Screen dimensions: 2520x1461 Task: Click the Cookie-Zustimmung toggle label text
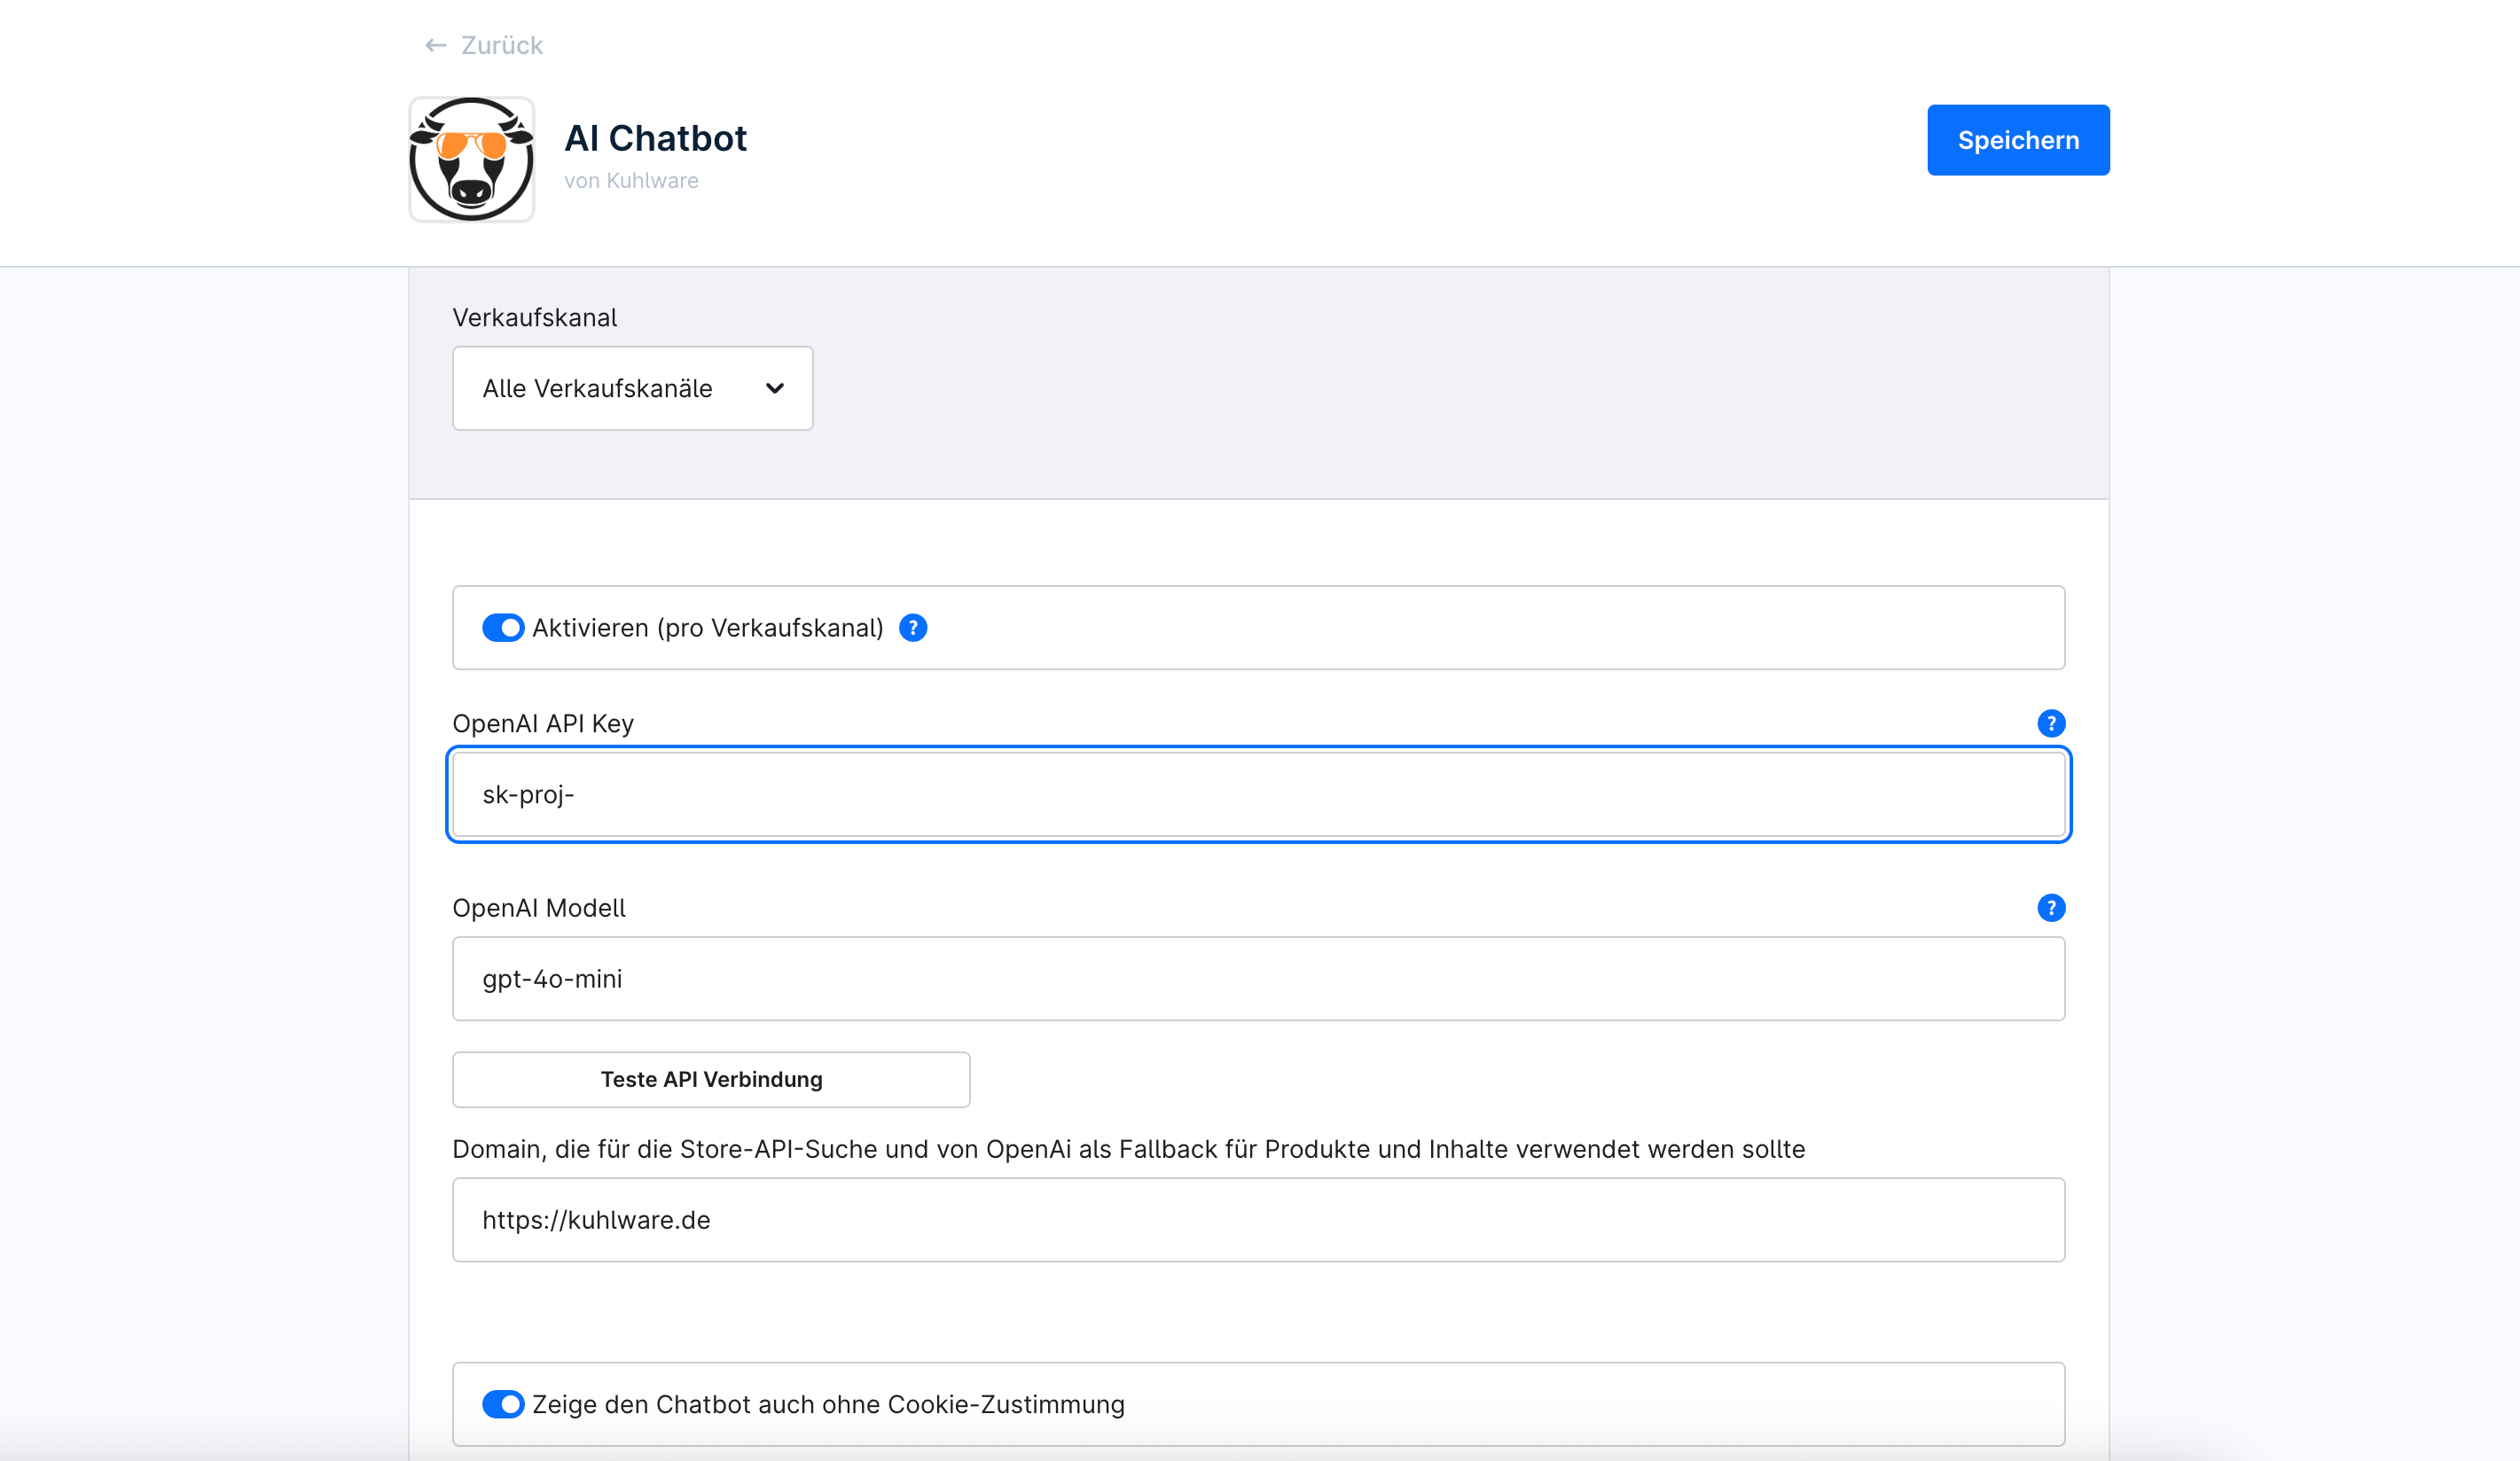click(827, 1404)
